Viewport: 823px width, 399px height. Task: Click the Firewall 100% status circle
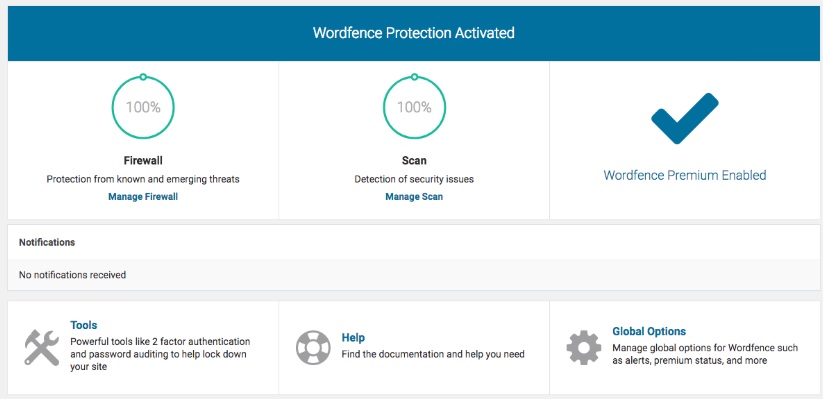(x=143, y=107)
